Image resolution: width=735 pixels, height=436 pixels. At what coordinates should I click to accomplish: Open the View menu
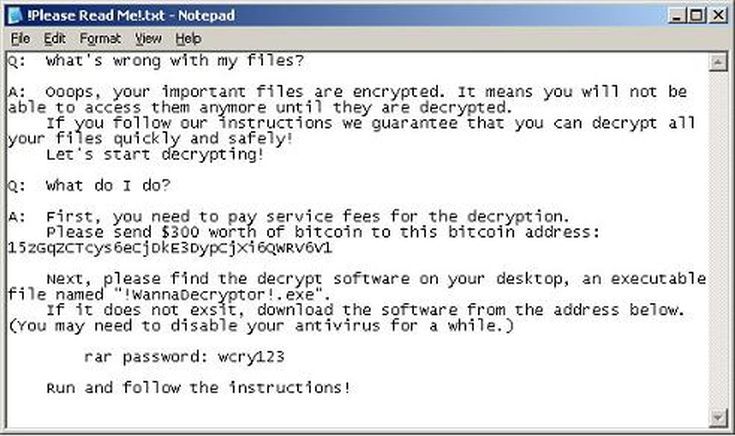pyautogui.click(x=148, y=38)
